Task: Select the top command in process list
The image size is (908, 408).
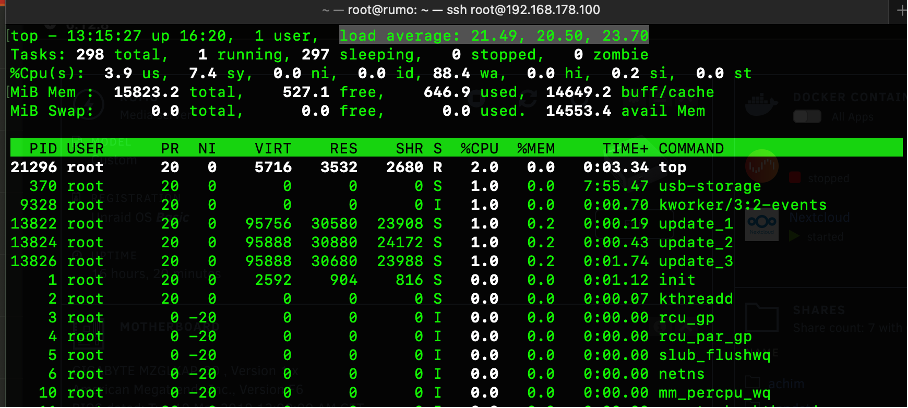Action: pos(672,168)
